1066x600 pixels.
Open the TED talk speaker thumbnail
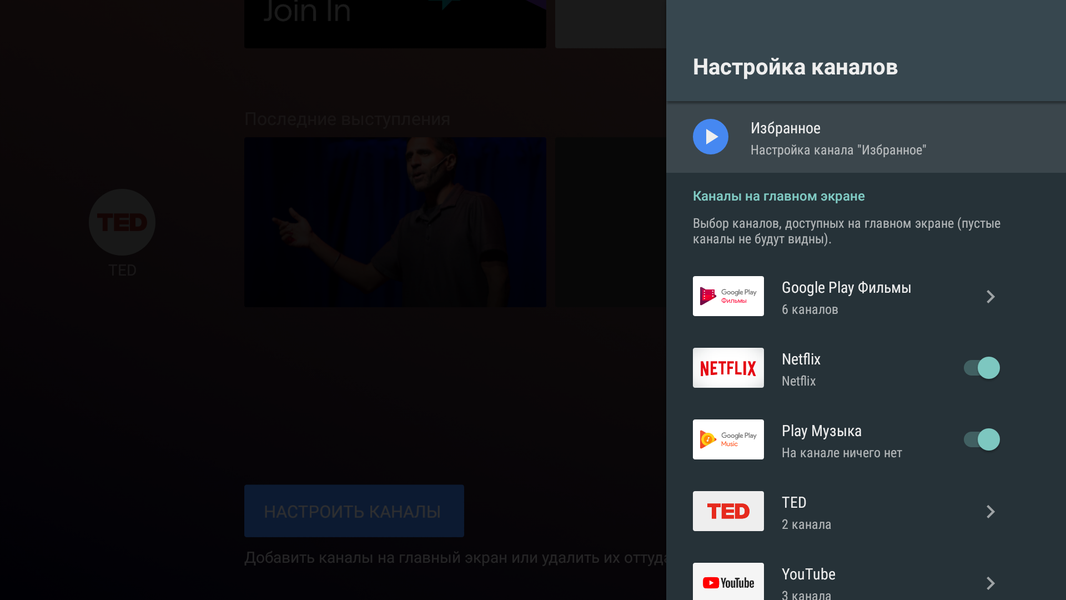pos(395,222)
